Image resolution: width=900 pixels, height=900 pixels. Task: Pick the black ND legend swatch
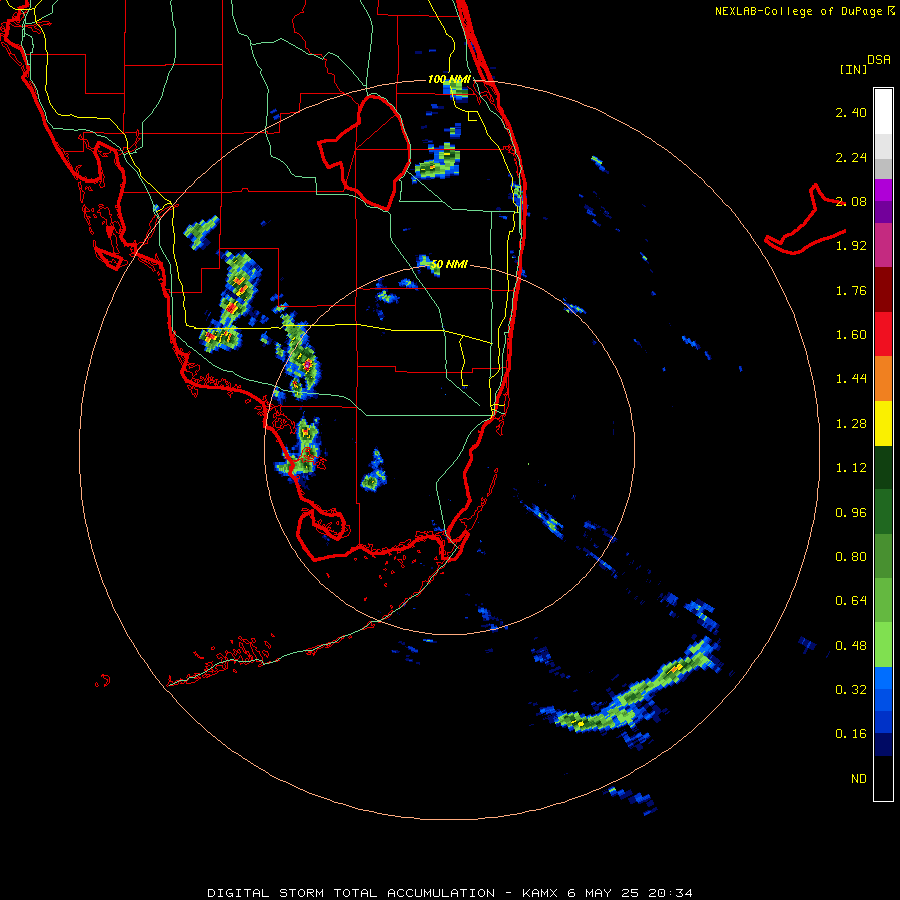click(883, 778)
